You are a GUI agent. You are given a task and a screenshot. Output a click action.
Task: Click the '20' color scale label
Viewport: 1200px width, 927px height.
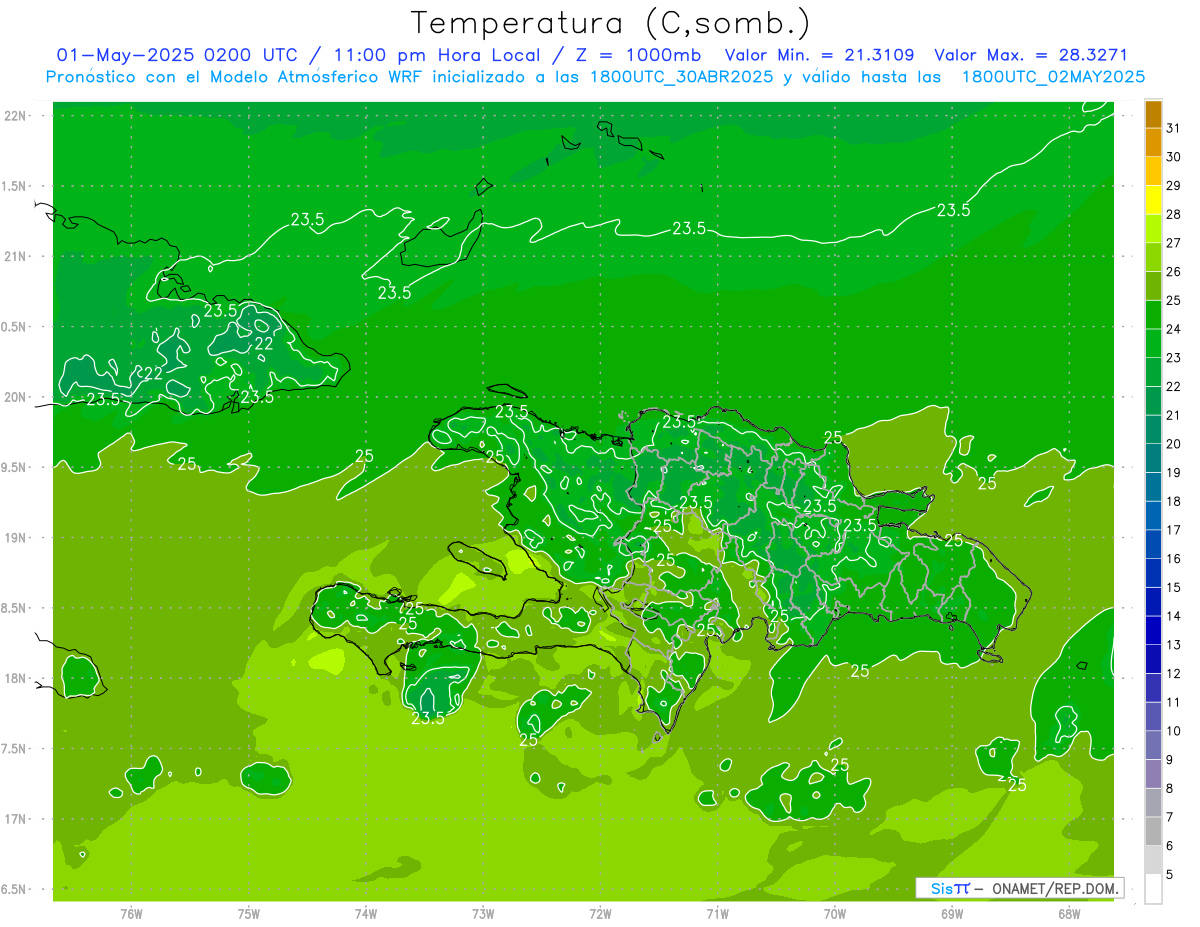(x=1174, y=444)
